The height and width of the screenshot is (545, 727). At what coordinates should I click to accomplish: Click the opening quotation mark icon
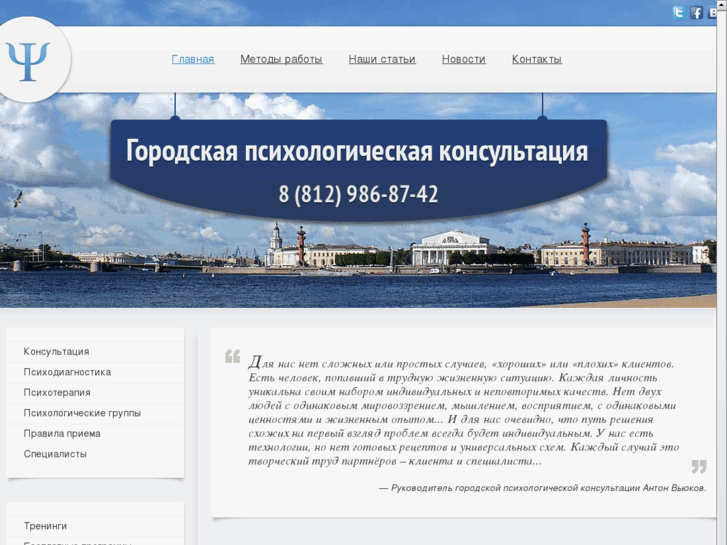click(x=233, y=356)
